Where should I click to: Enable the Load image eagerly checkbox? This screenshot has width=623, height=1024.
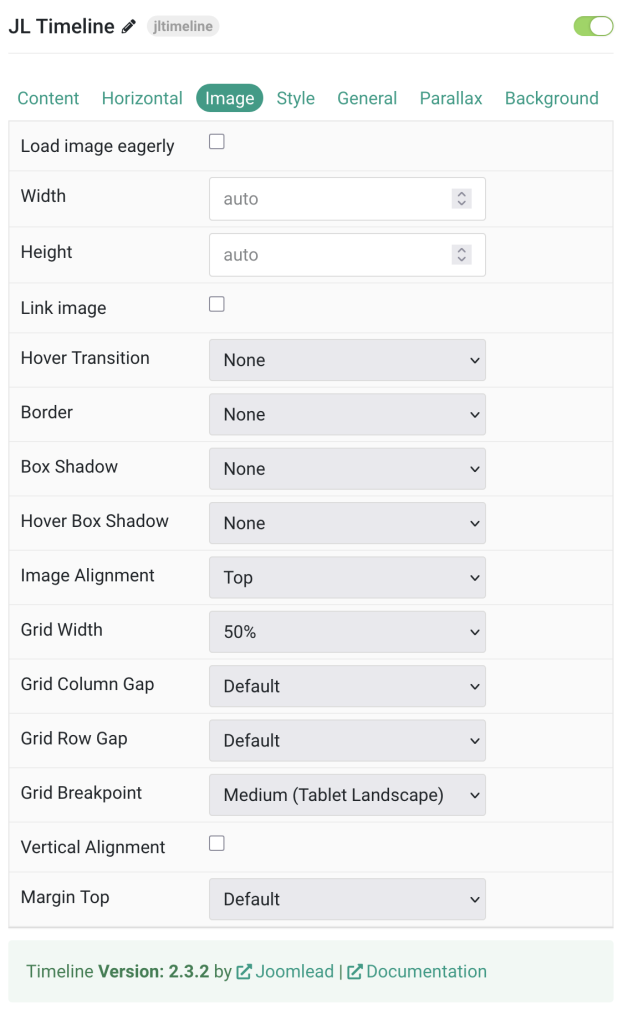pos(217,142)
